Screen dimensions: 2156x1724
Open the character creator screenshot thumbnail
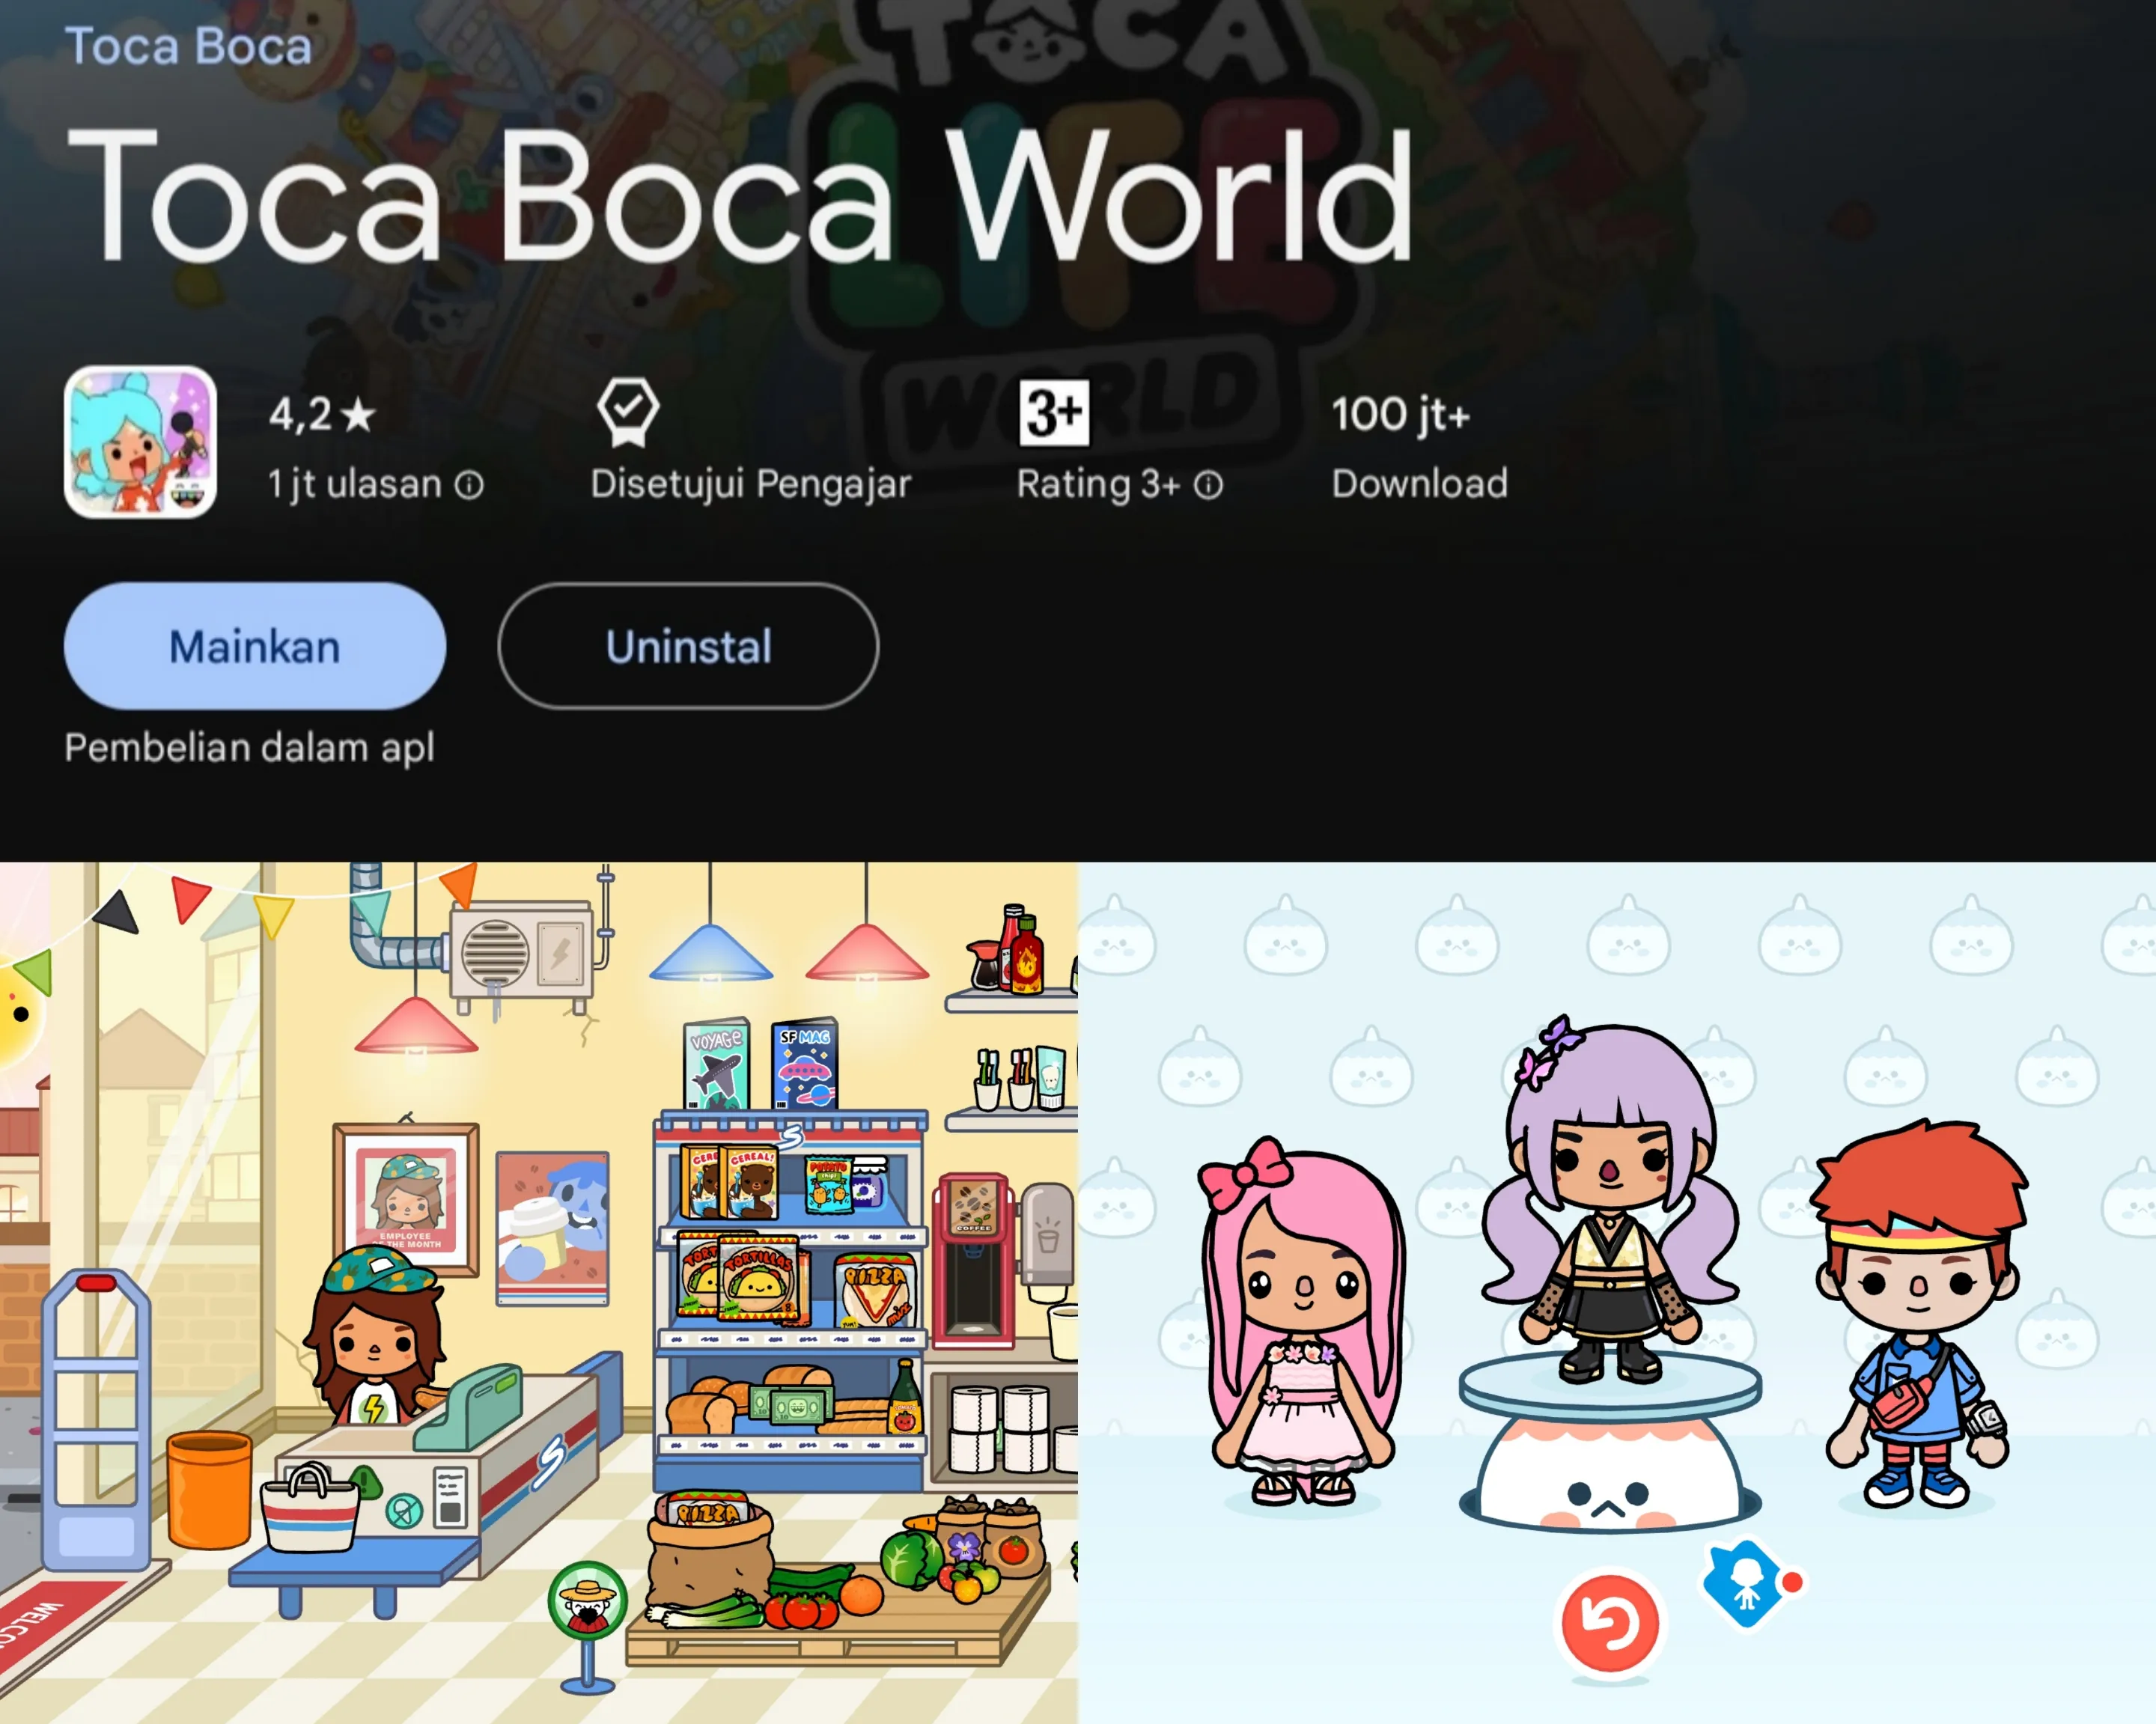point(1617,1293)
